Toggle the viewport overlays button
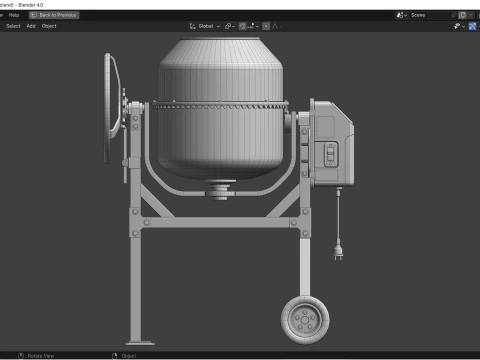This screenshot has width=480, height=360. click(472, 26)
